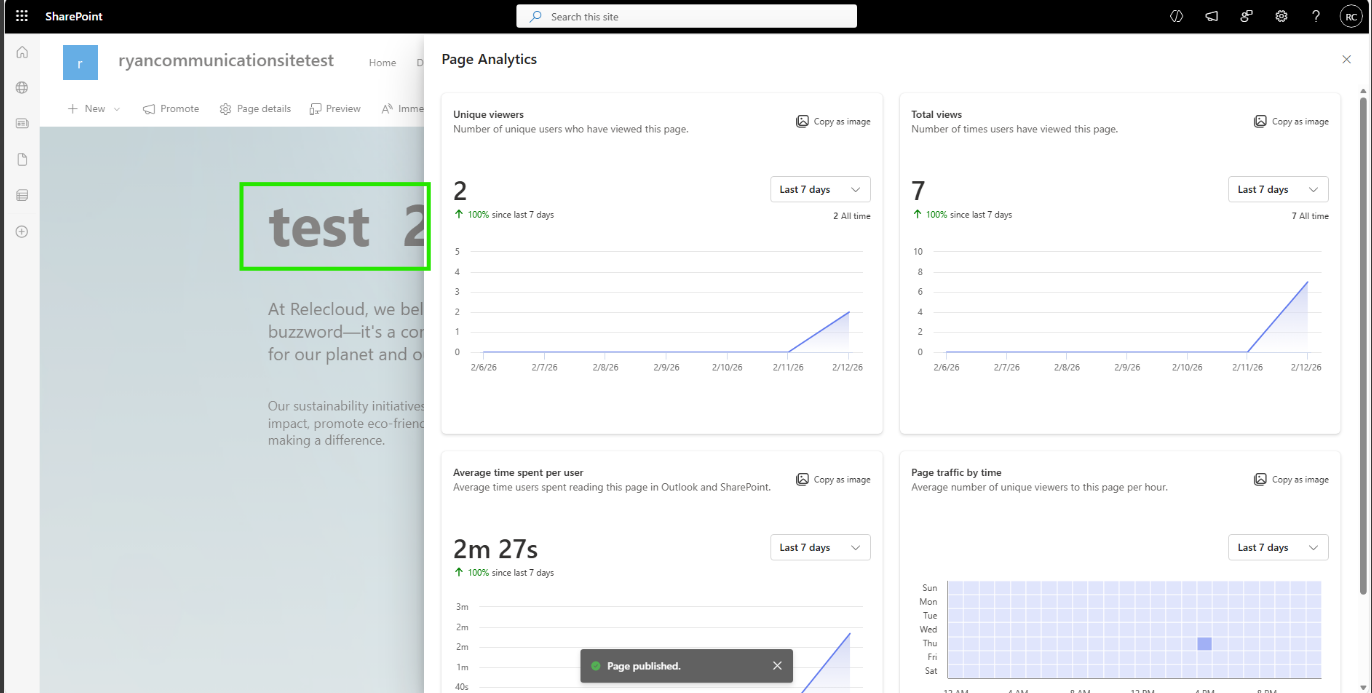Click 'Average time spent per user' title
Image resolution: width=1372 pixels, height=693 pixels.
click(x=518, y=472)
